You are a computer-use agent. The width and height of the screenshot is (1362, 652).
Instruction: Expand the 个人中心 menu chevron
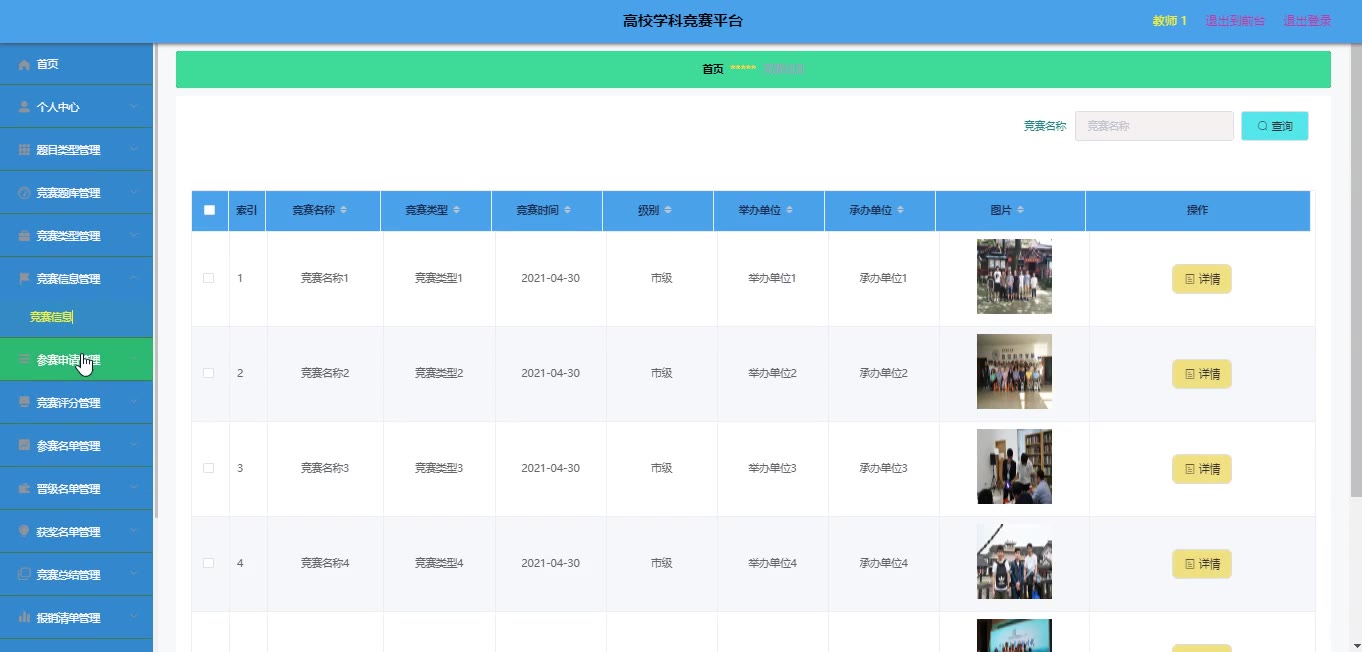[134, 107]
